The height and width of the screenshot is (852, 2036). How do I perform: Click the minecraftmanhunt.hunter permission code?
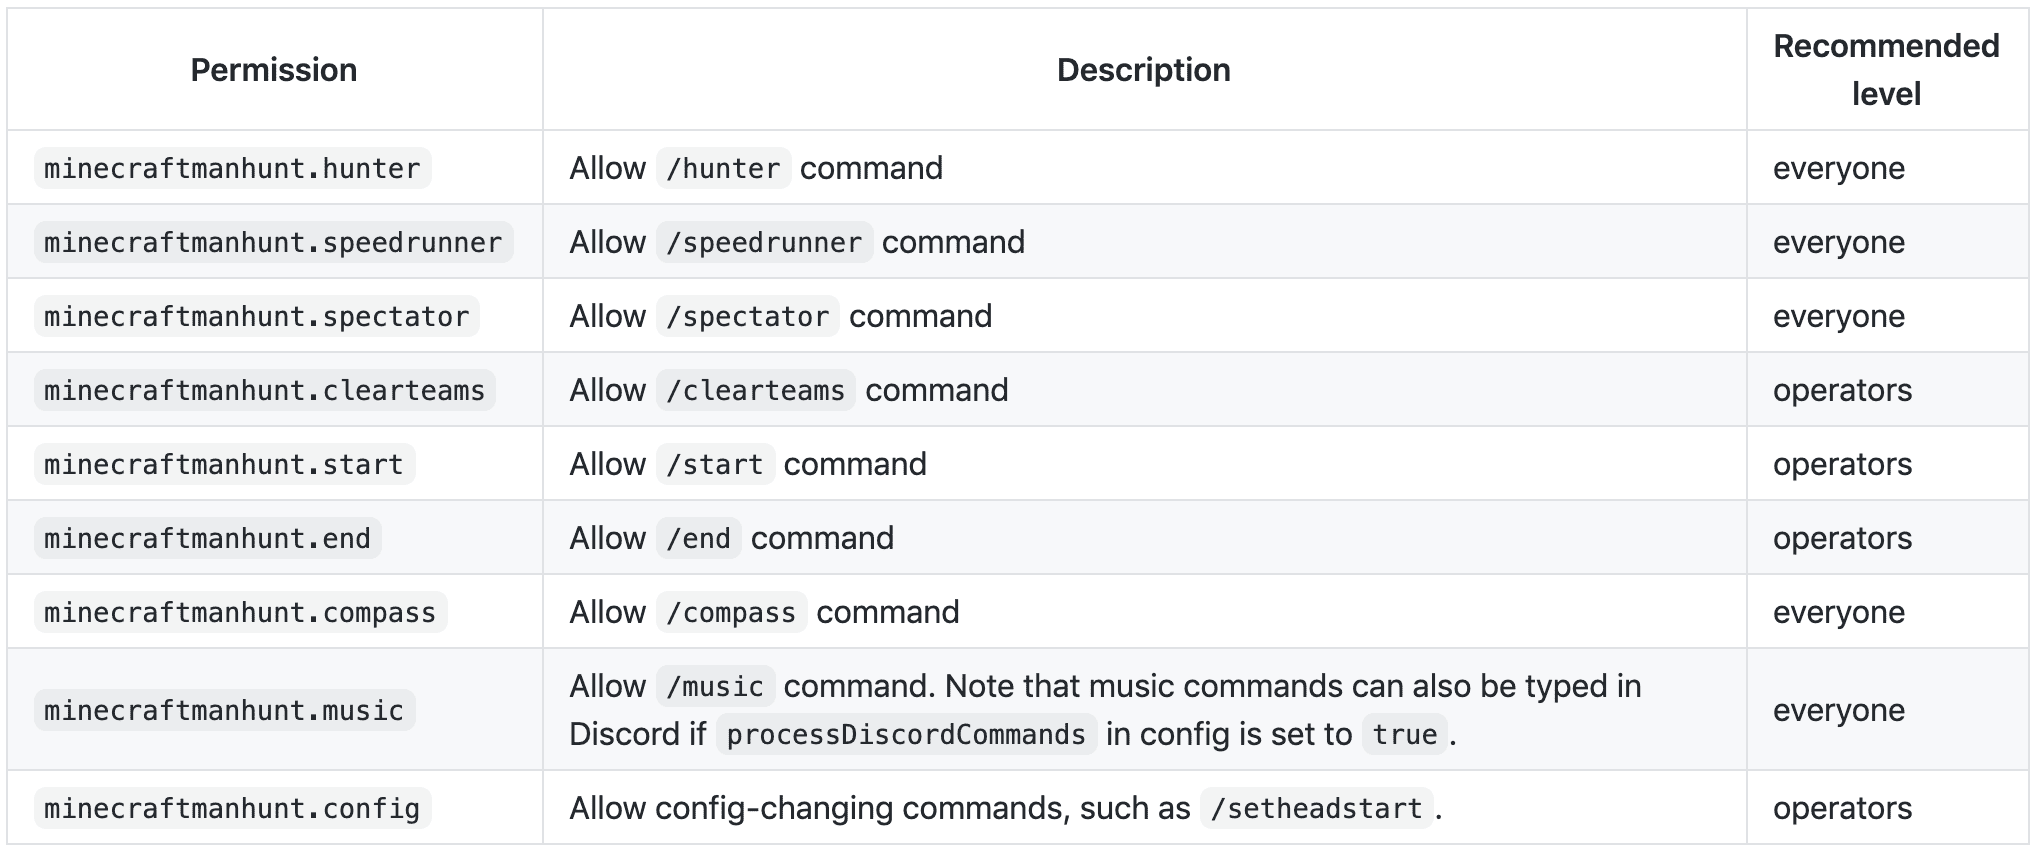pos(232,168)
